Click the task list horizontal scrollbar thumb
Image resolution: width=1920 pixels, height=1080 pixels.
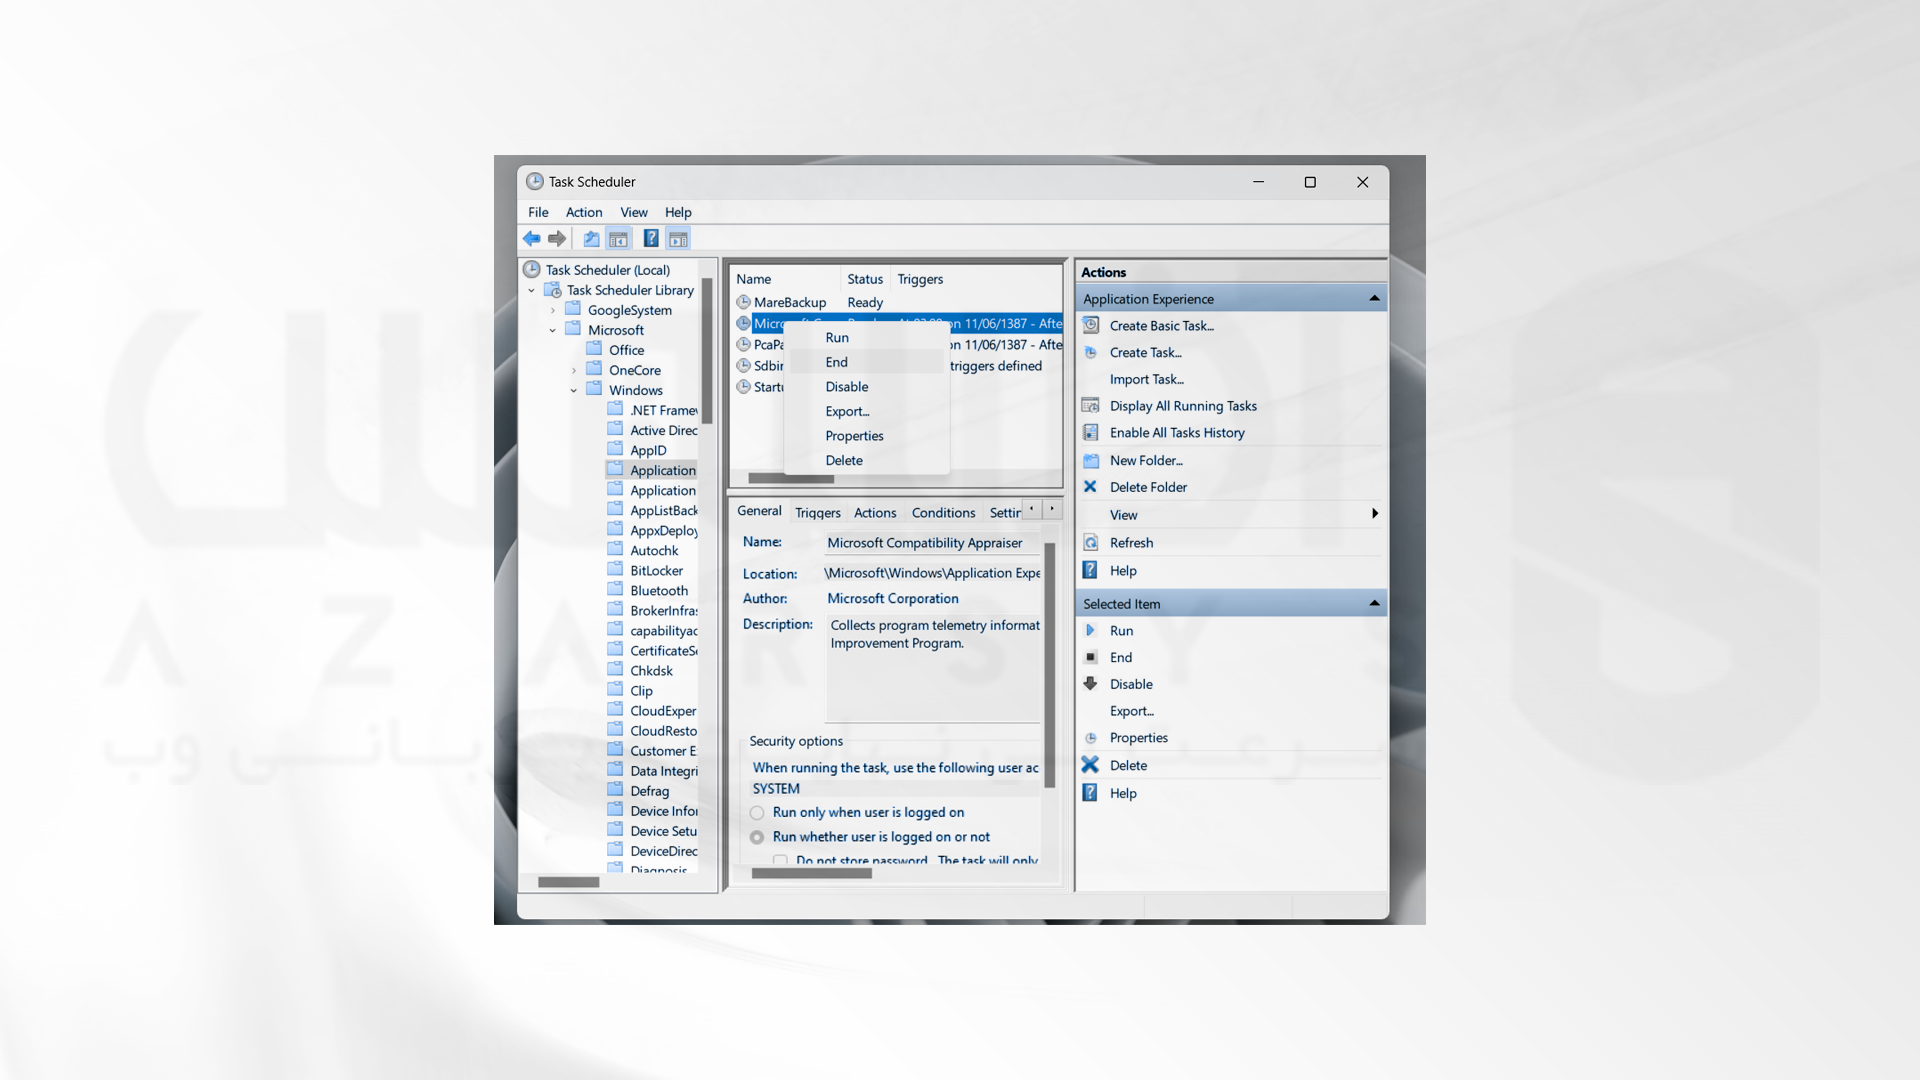click(x=791, y=479)
